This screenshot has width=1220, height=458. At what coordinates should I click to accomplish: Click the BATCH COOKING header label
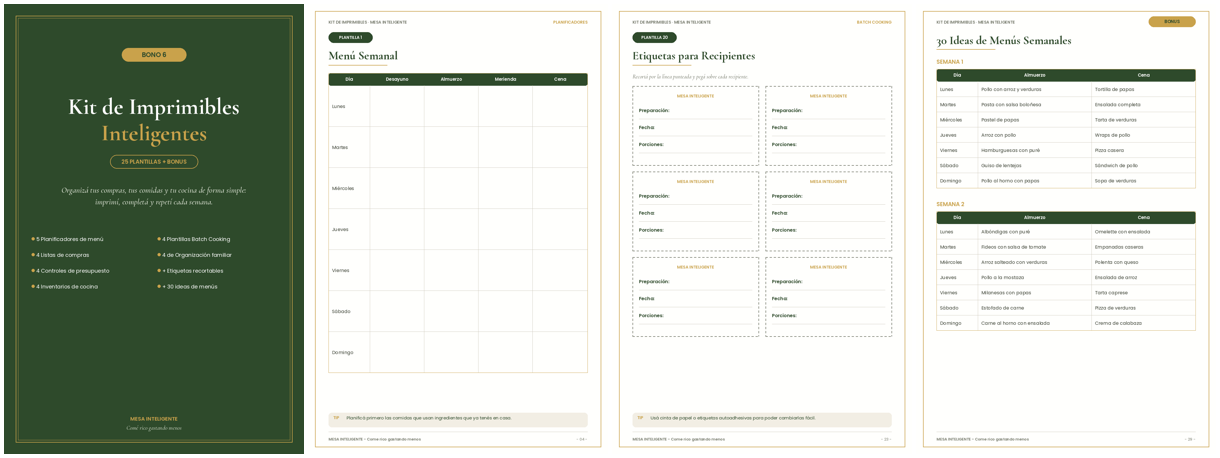coord(874,21)
